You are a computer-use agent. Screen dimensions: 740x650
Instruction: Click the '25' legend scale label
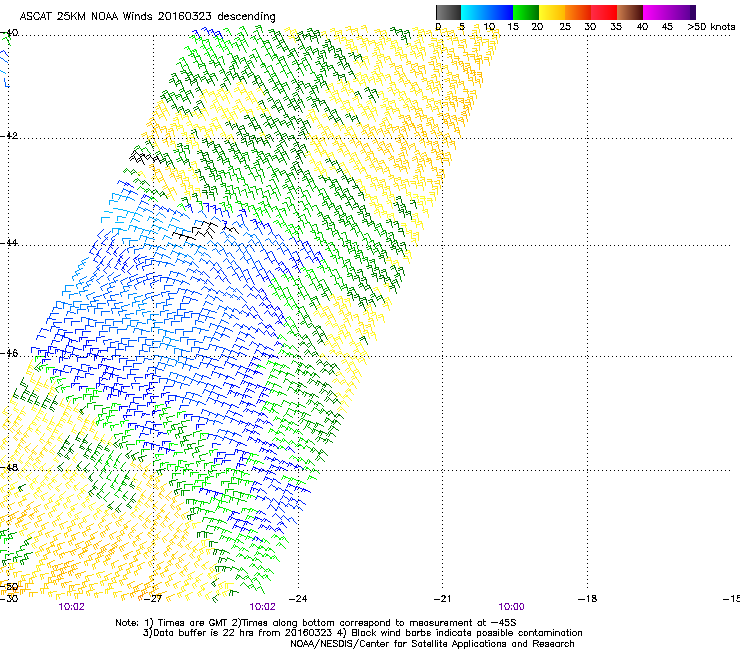(x=565, y=27)
